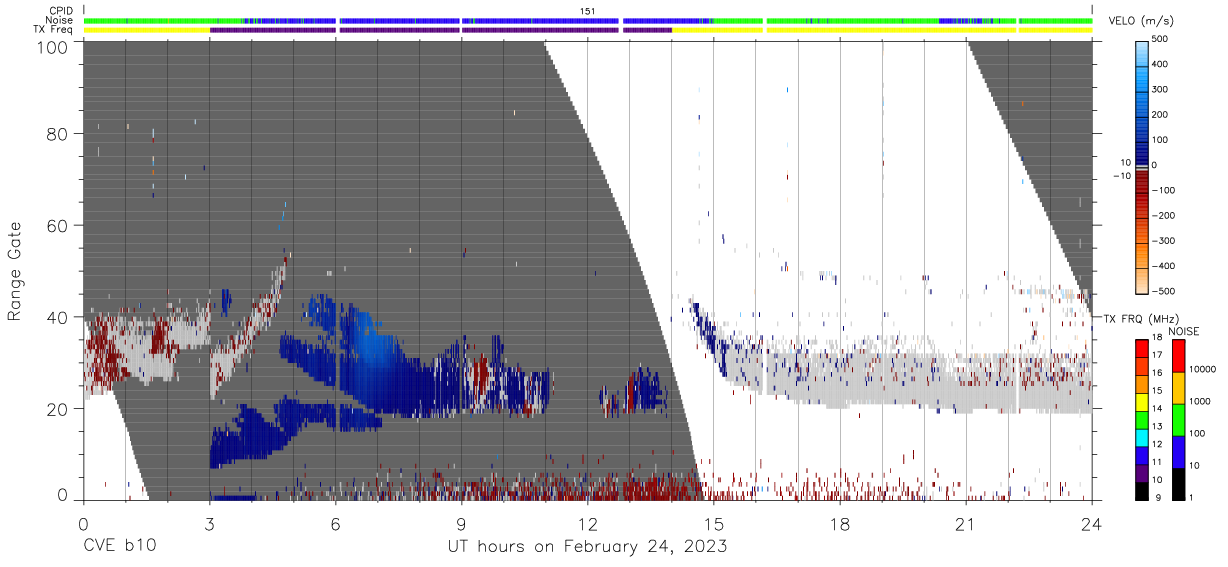Click the CVE b10 radar beam label
This screenshot has height=567, width=1228.
[118, 547]
